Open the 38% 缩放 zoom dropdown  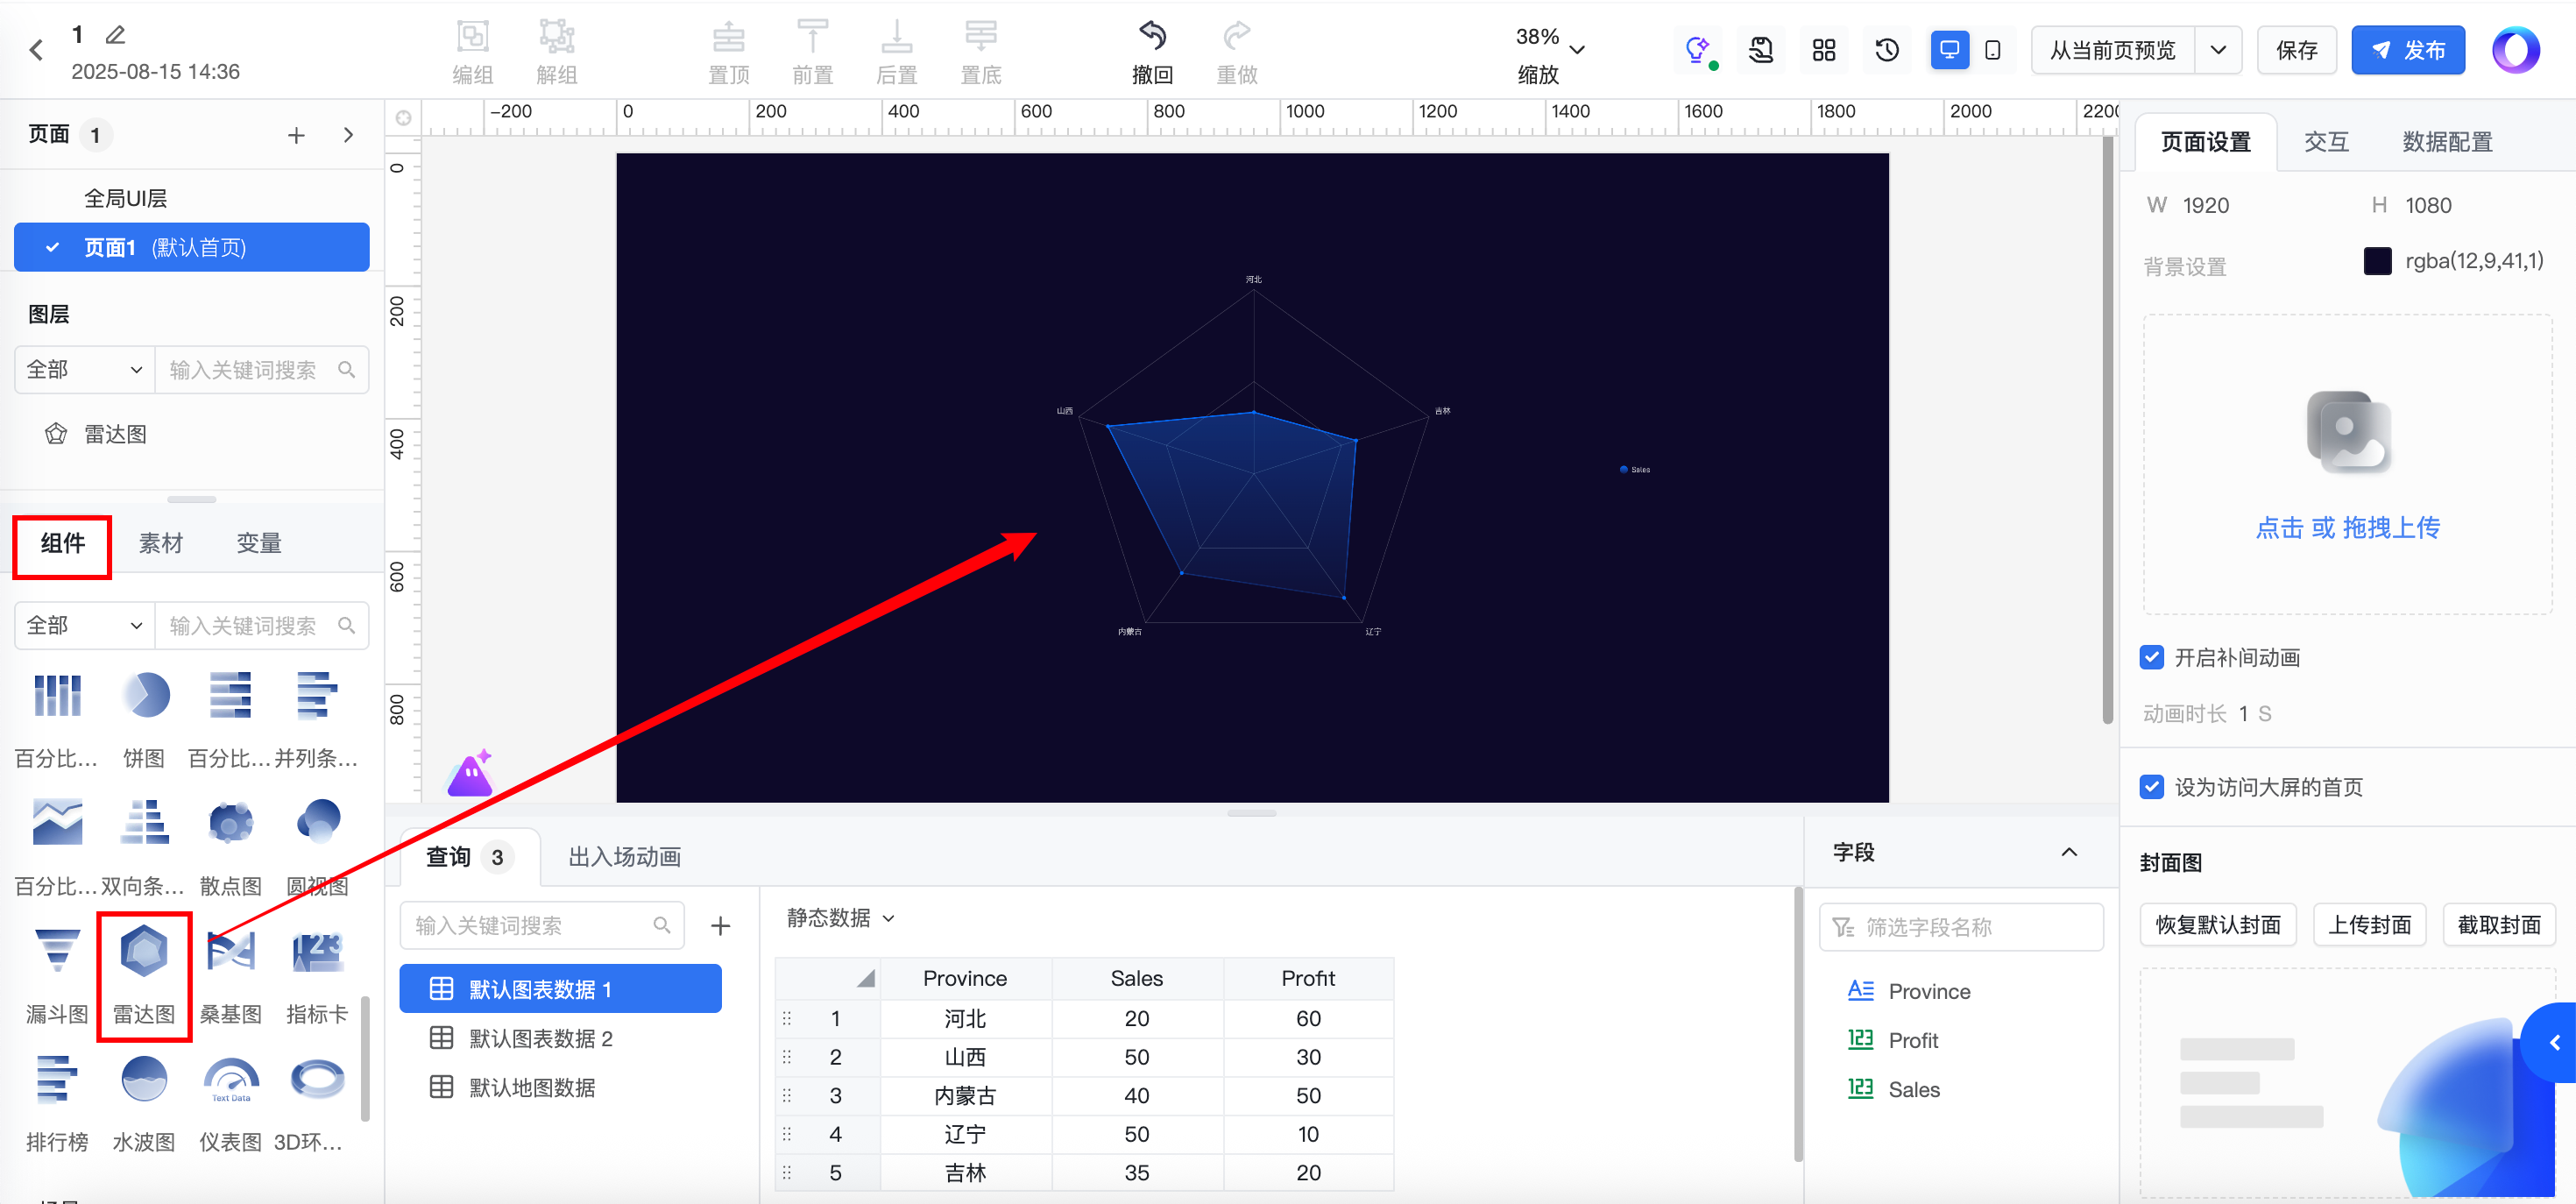point(1577,50)
